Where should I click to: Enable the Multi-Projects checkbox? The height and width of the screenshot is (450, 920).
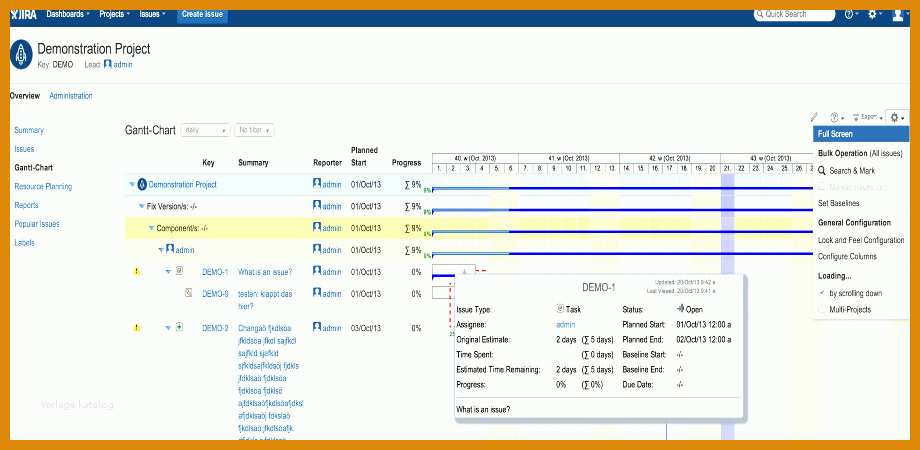(822, 309)
